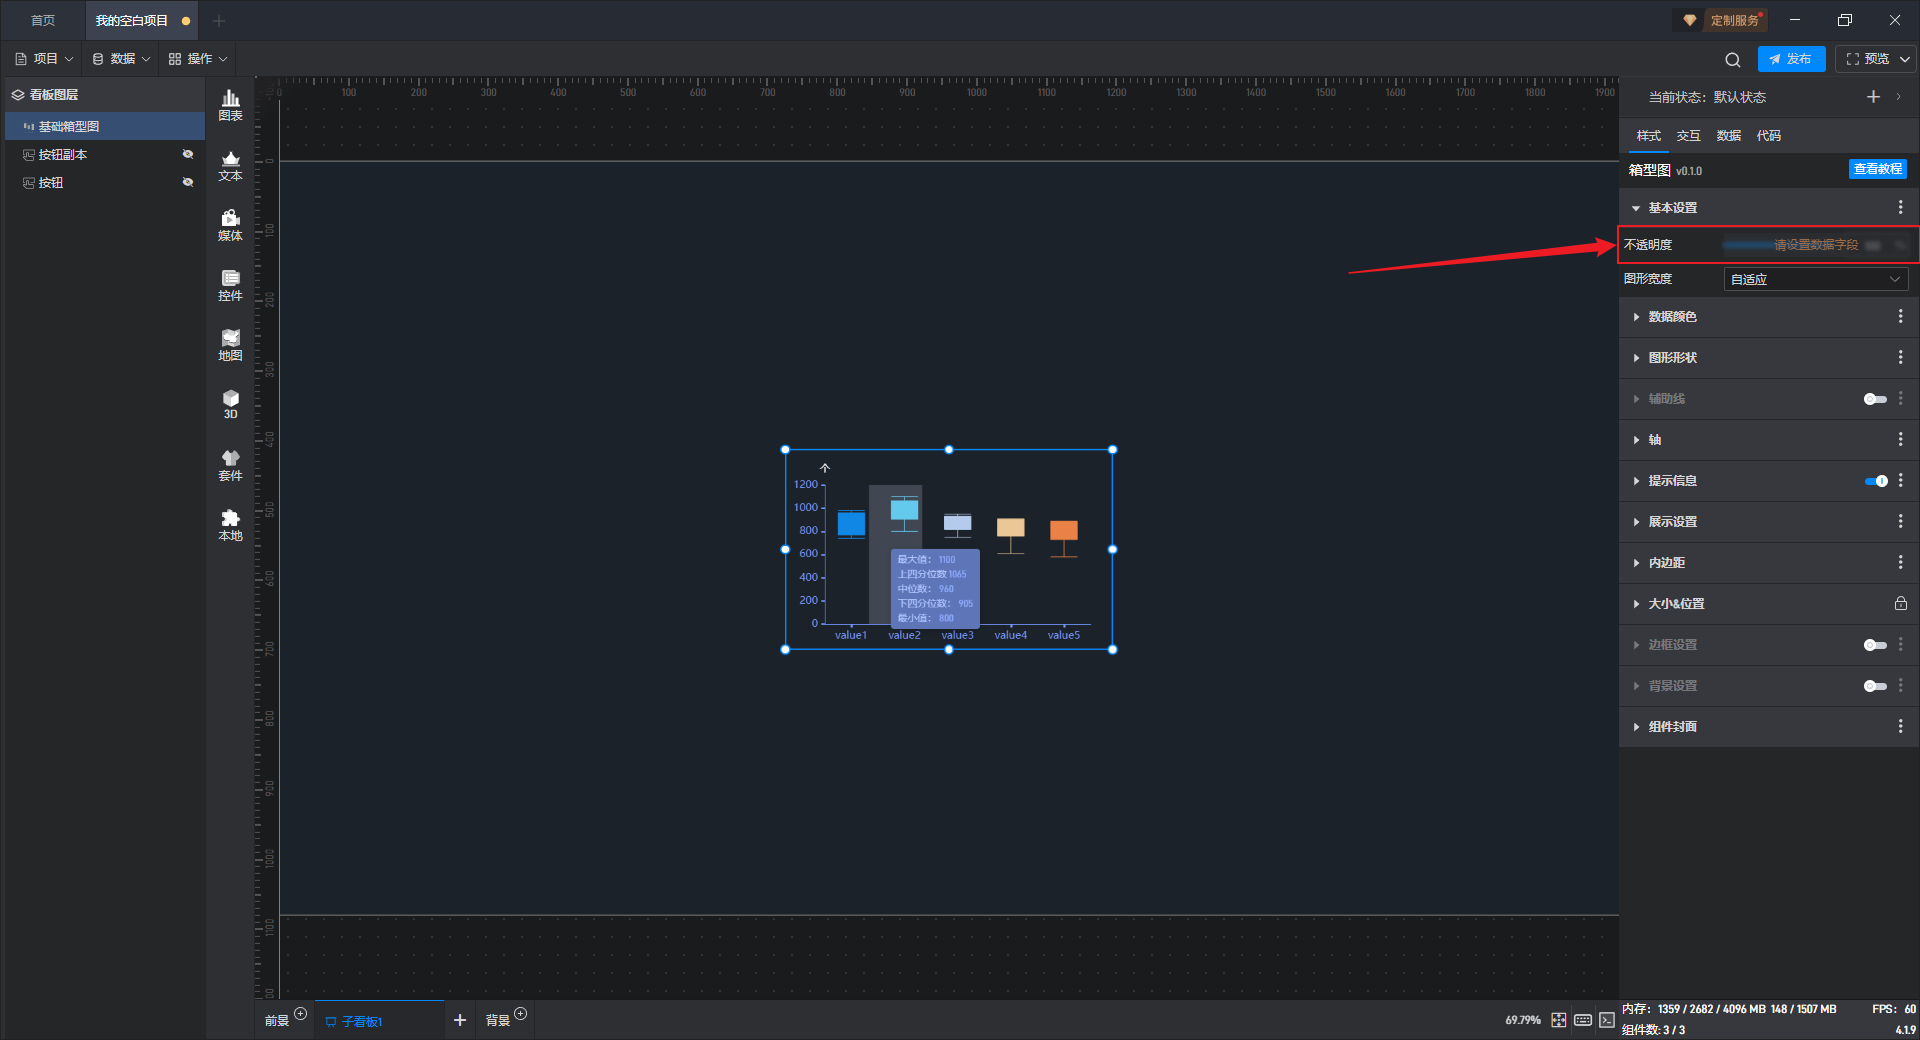This screenshot has height=1040, width=1920.
Task: Open the 项目 dropdown menu
Action: click(45, 59)
